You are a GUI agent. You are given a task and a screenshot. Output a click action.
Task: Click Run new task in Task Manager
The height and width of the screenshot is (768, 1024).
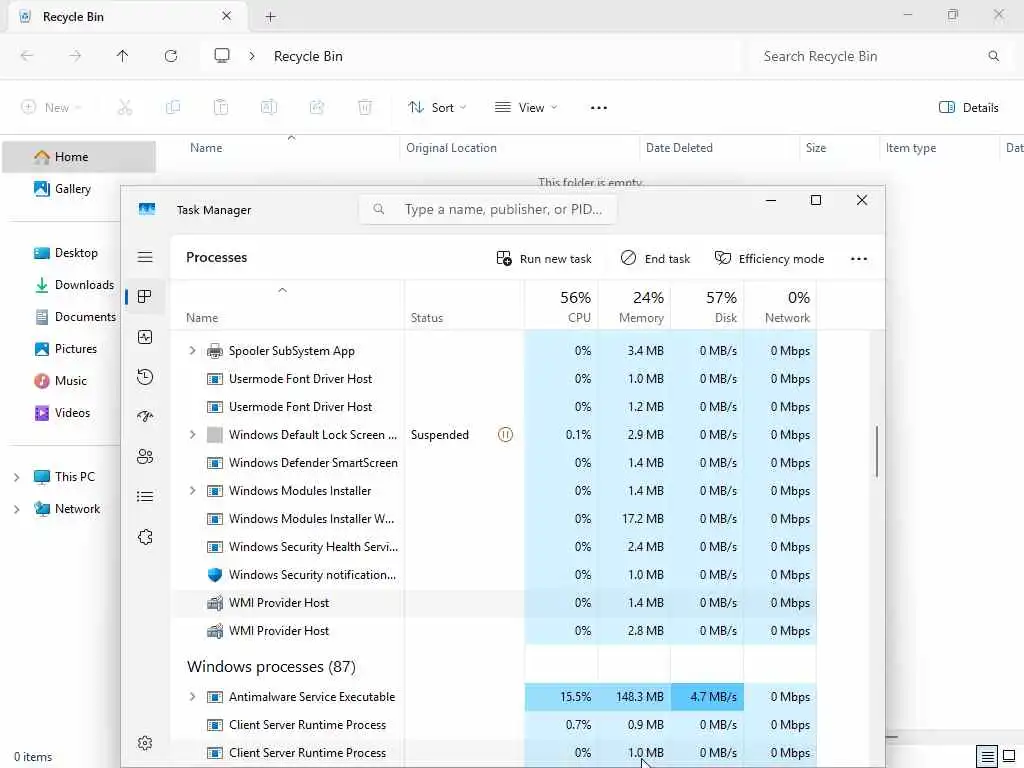[x=544, y=259]
